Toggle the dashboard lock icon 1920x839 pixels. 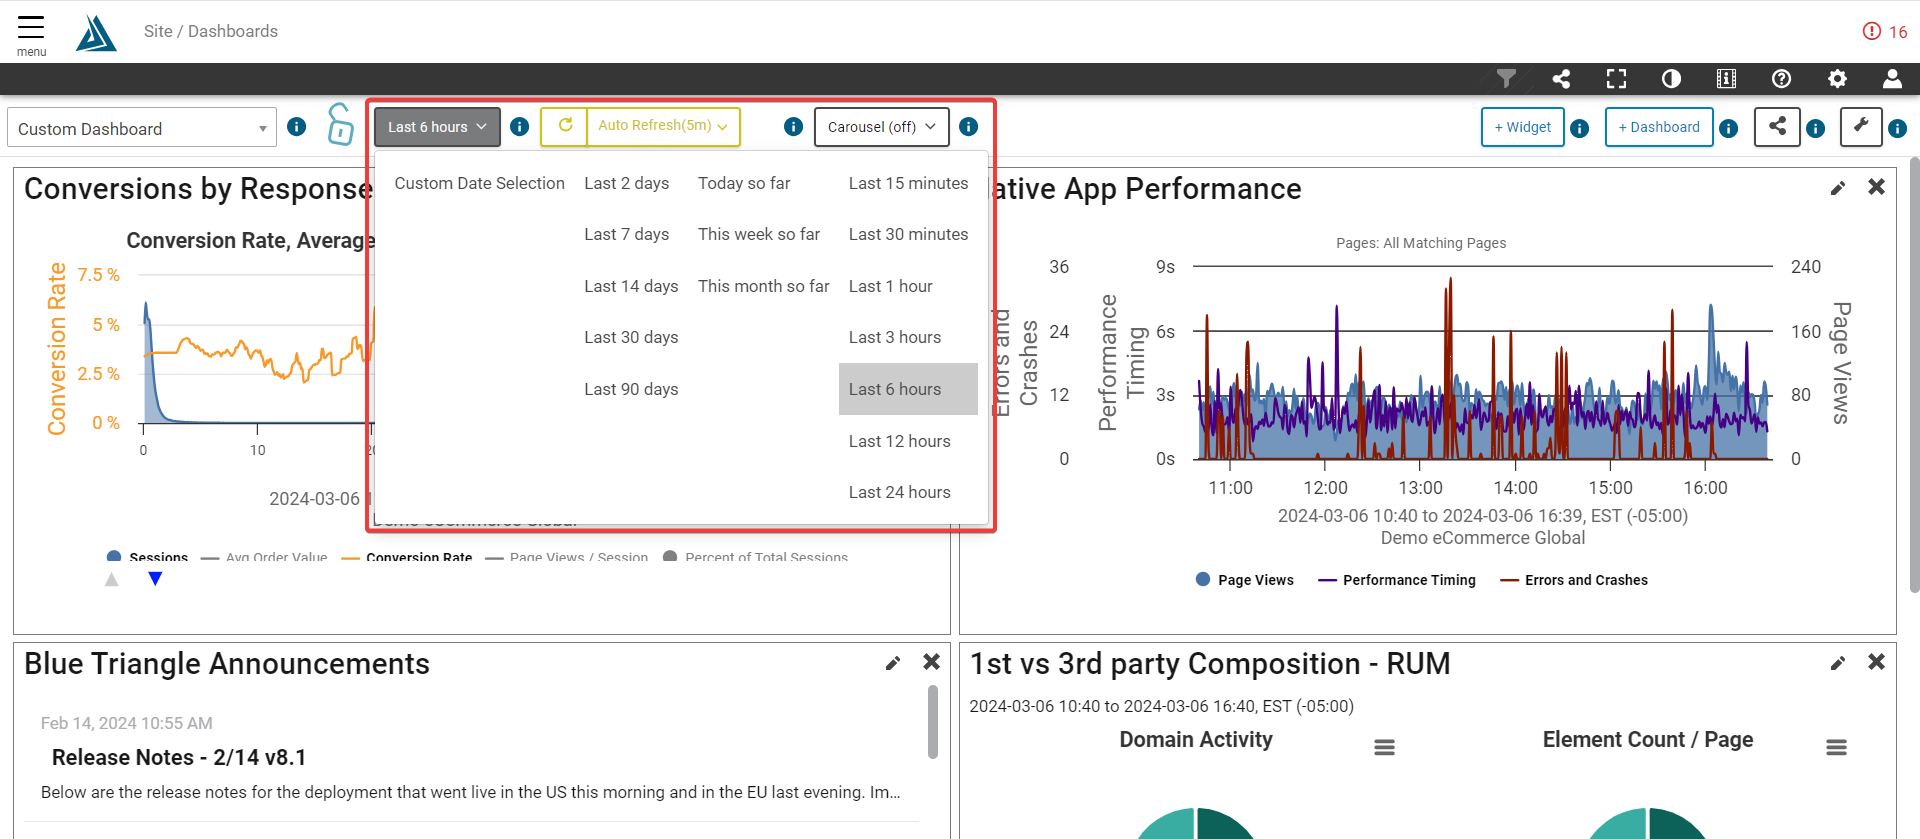[340, 126]
